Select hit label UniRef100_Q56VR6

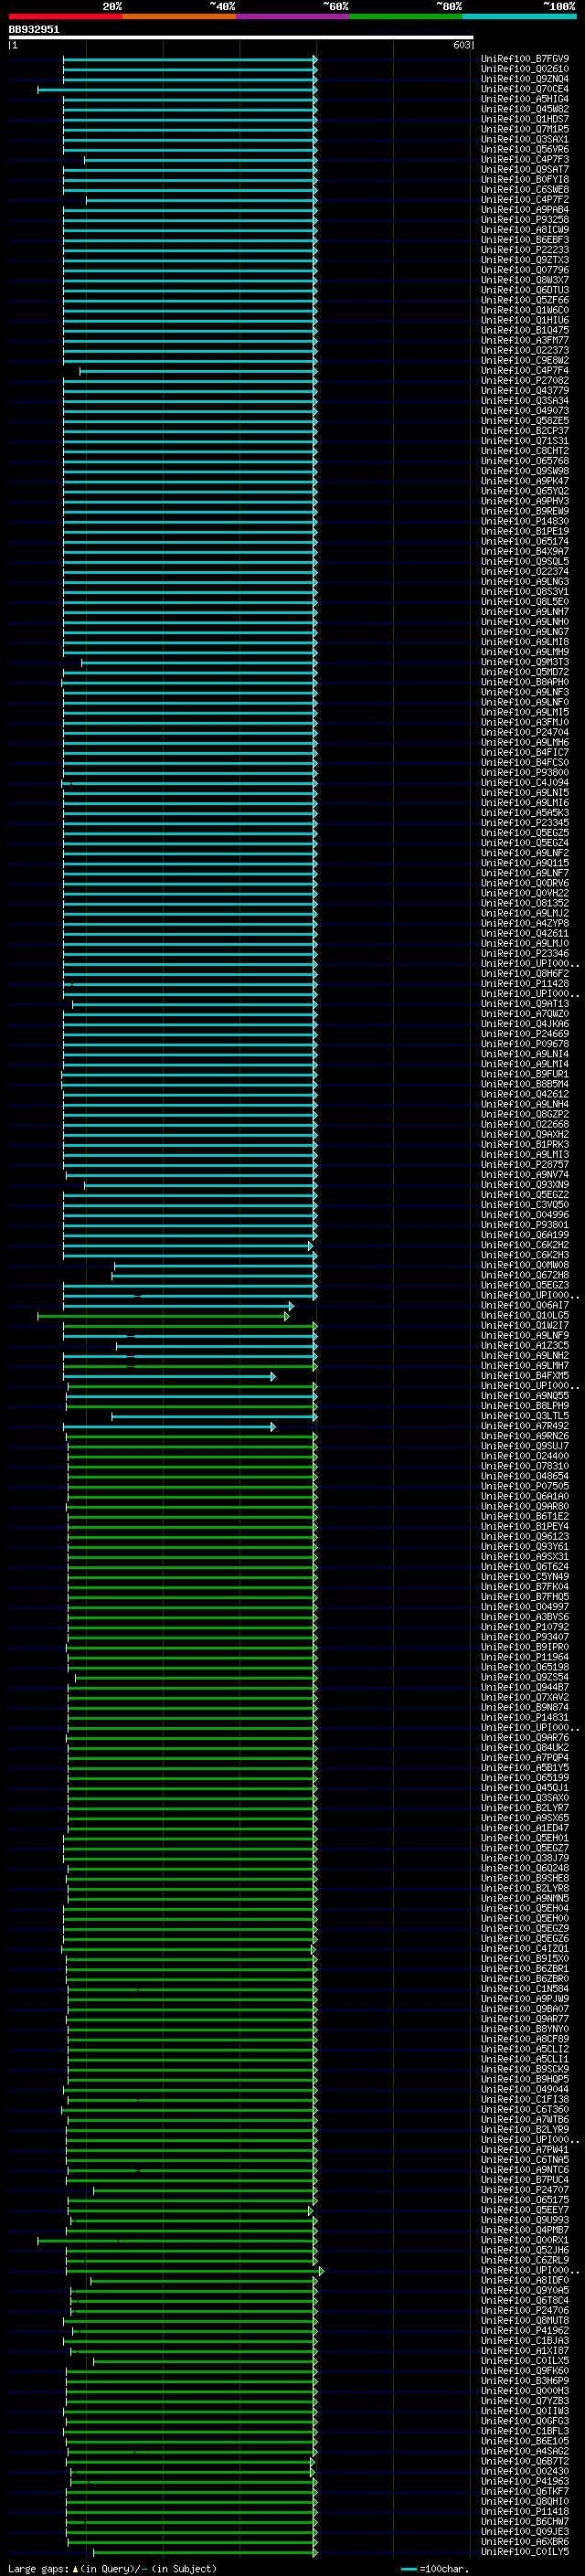pyautogui.click(x=525, y=149)
